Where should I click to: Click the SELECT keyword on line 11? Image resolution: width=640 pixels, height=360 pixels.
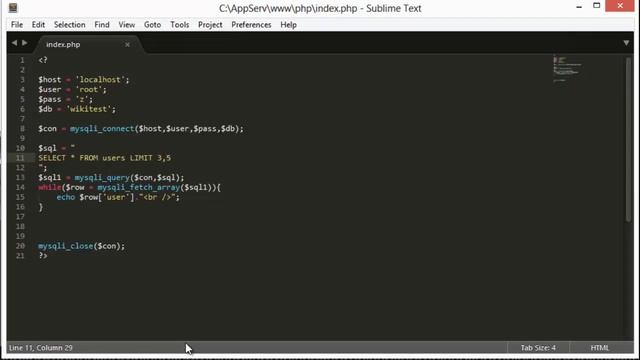[52, 158]
